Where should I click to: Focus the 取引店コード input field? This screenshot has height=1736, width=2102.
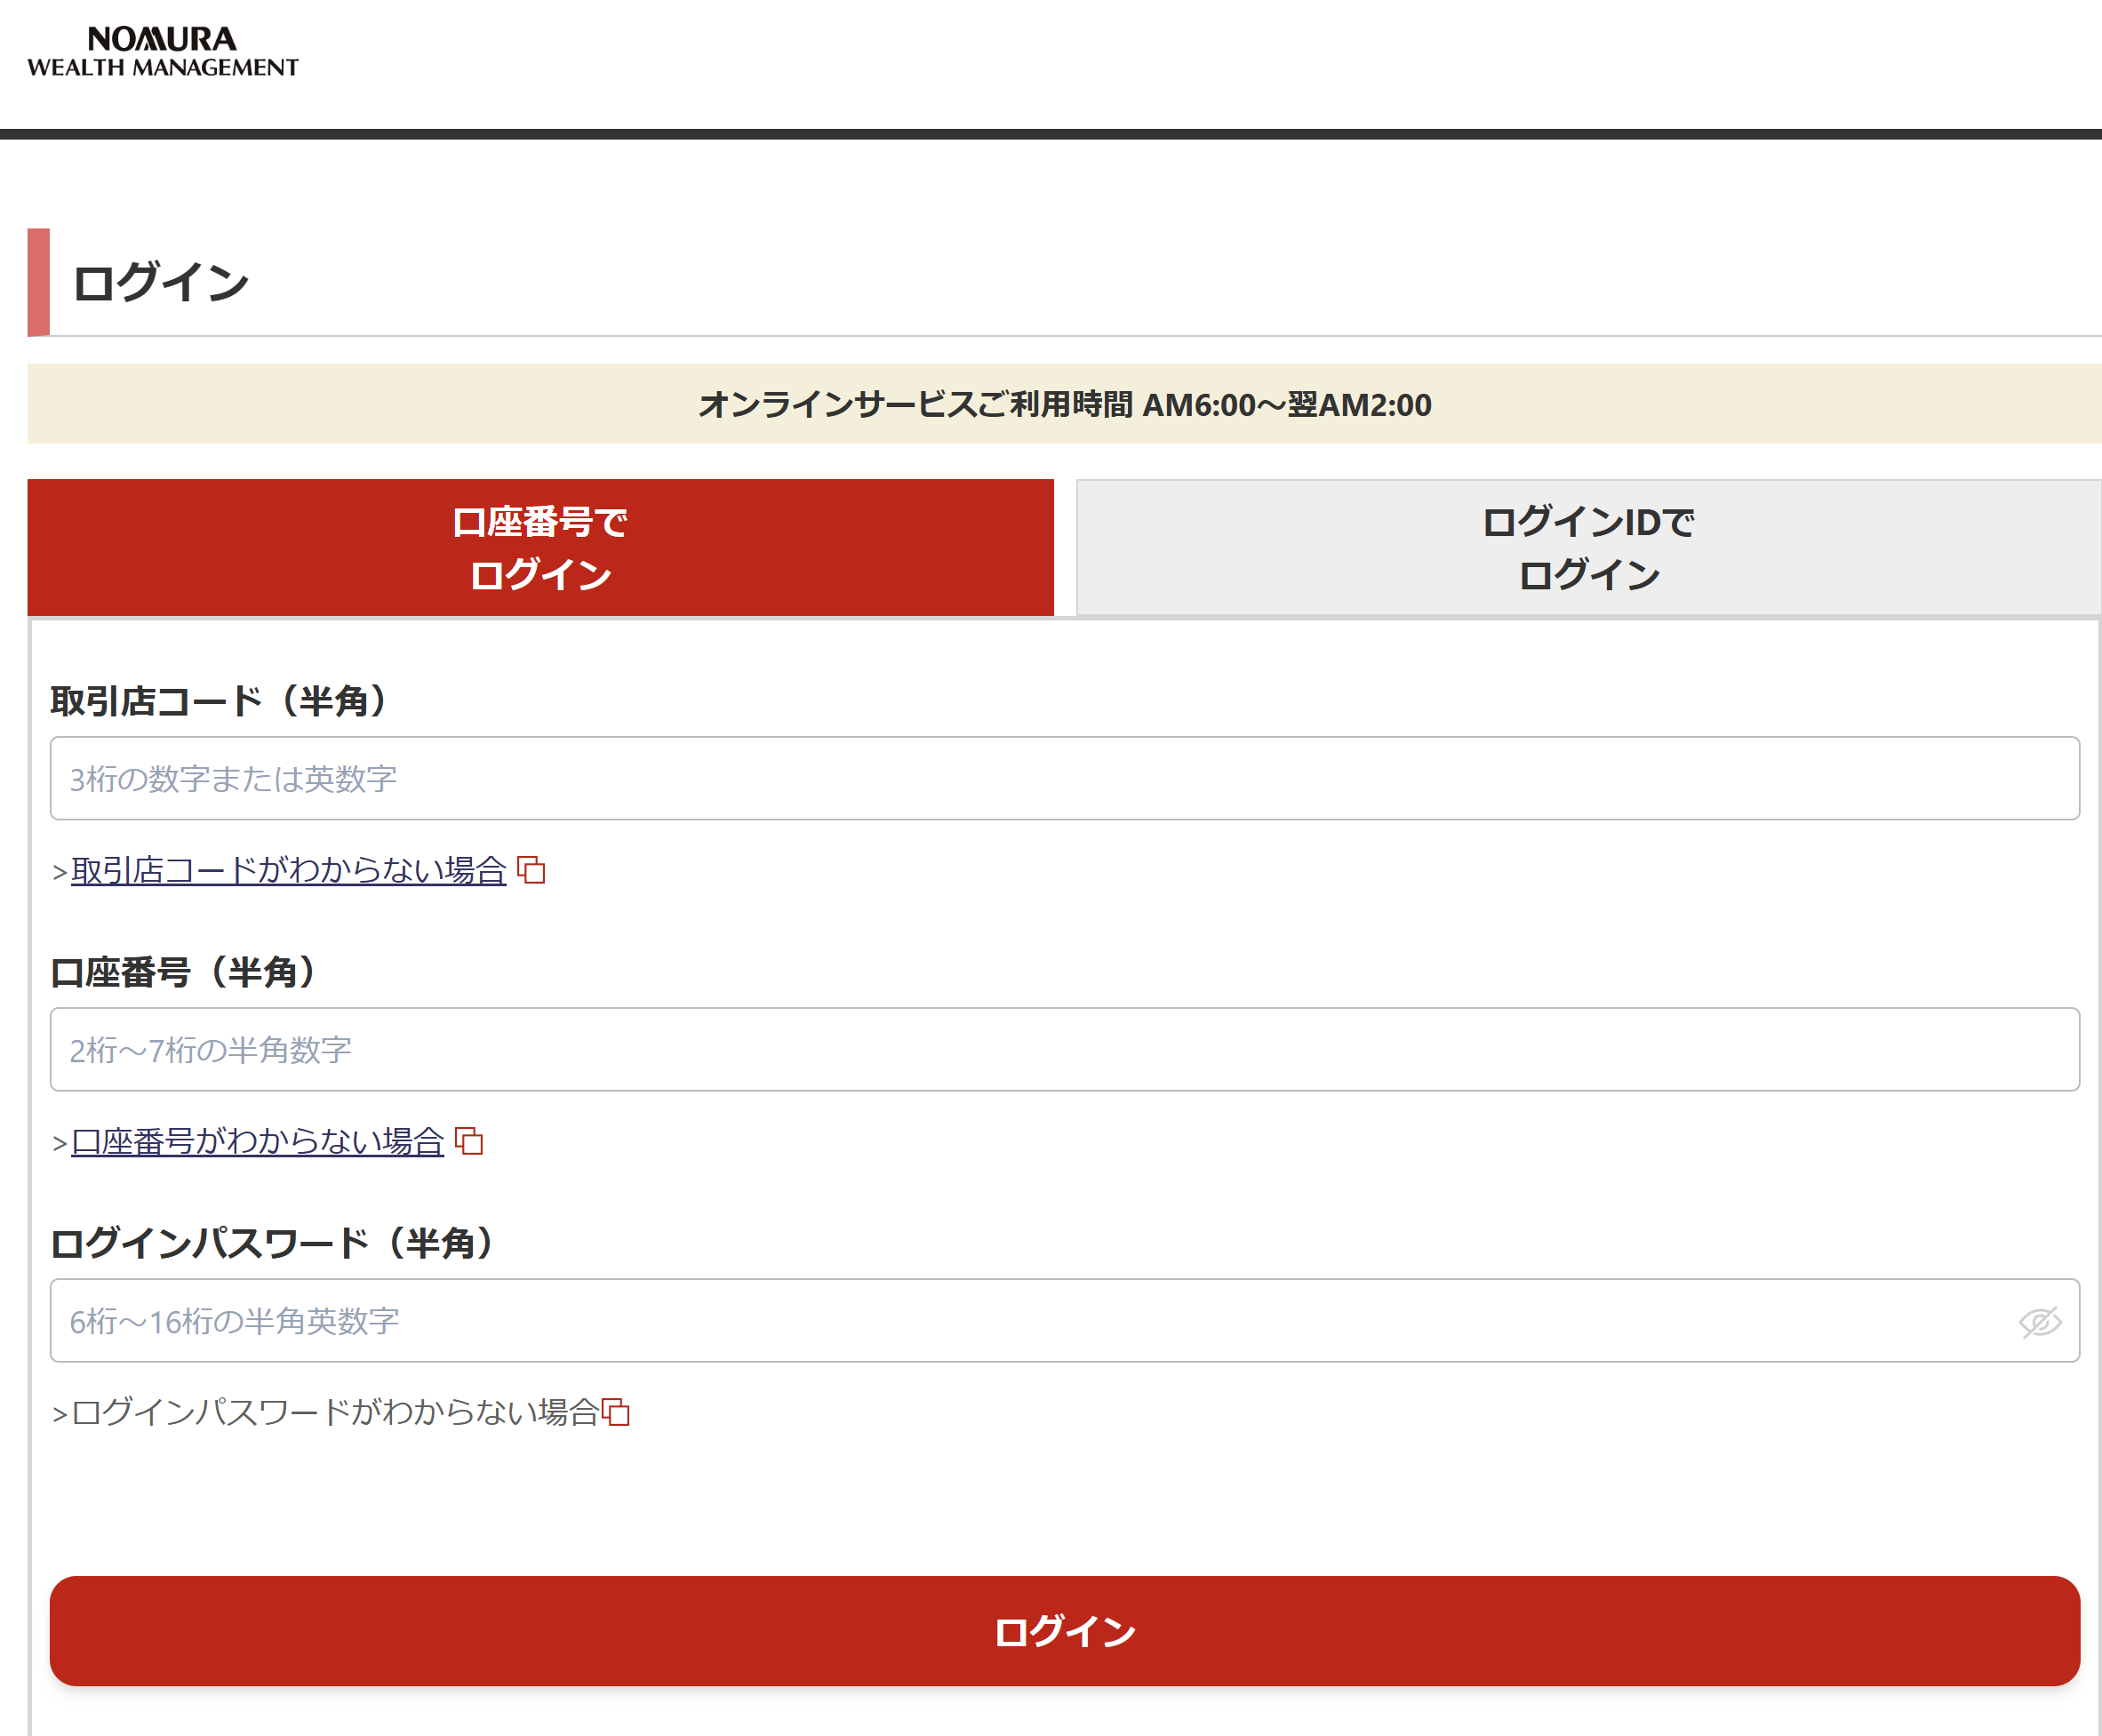point(1065,778)
